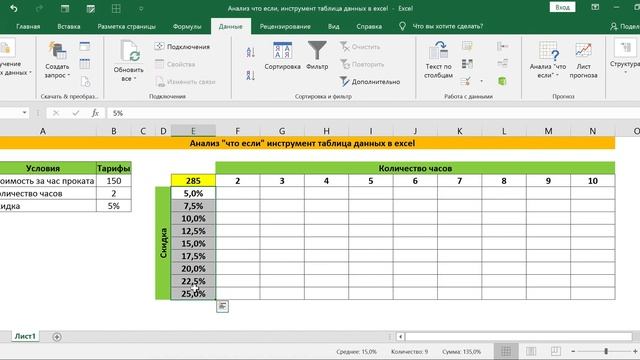This screenshot has width=640, height=360.
Task: Sort ascending A to Я
Action: [x=251, y=52]
